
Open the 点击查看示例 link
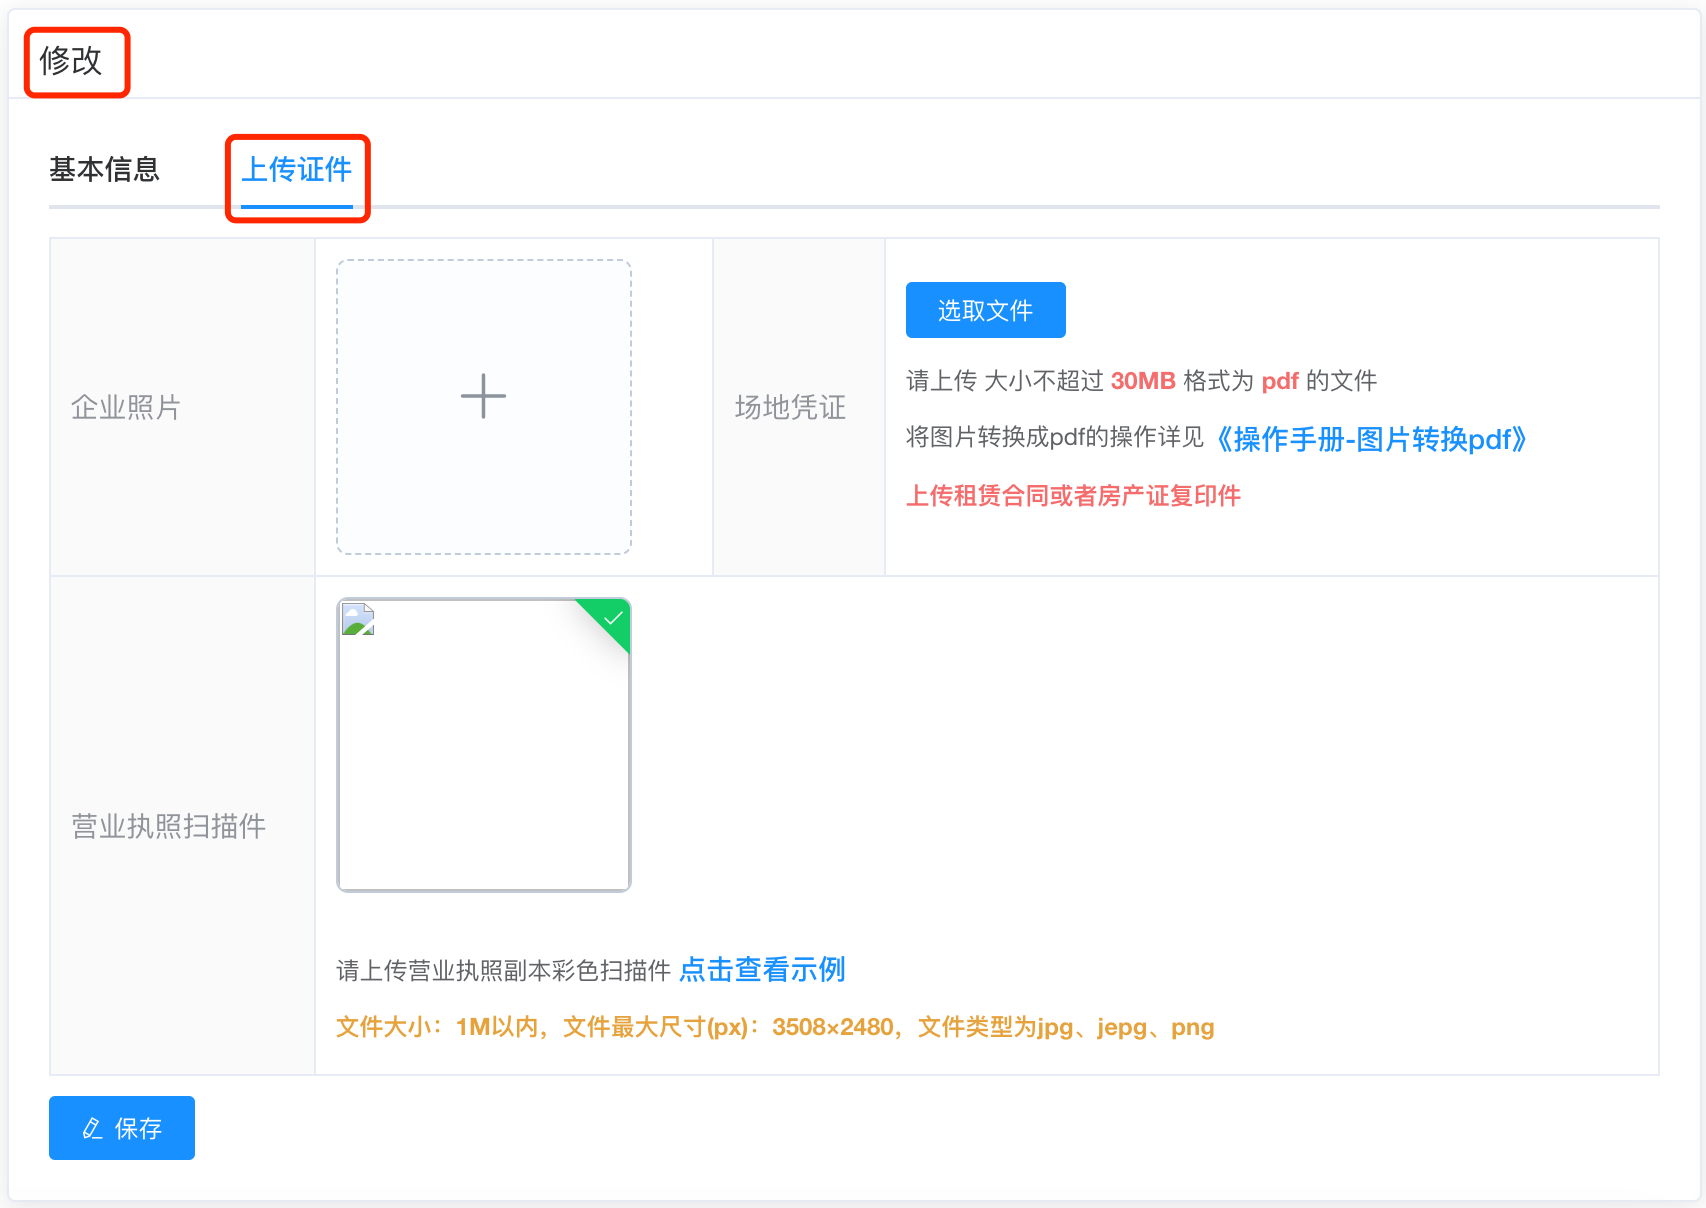click(762, 969)
